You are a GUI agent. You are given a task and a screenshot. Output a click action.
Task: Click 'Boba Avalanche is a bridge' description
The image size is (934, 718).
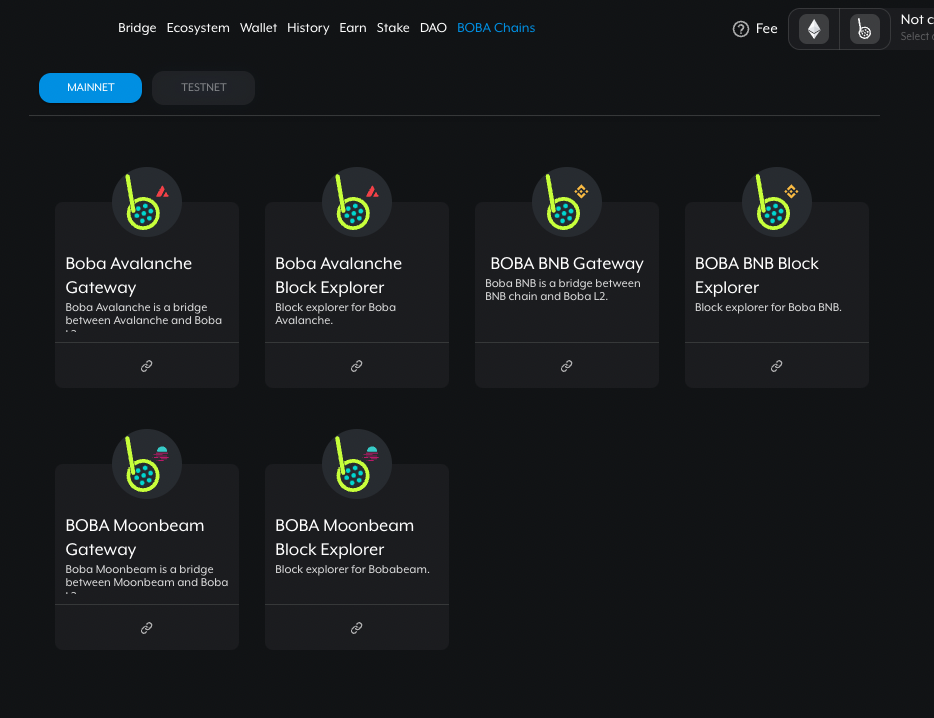pyautogui.click(x=144, y=316)
